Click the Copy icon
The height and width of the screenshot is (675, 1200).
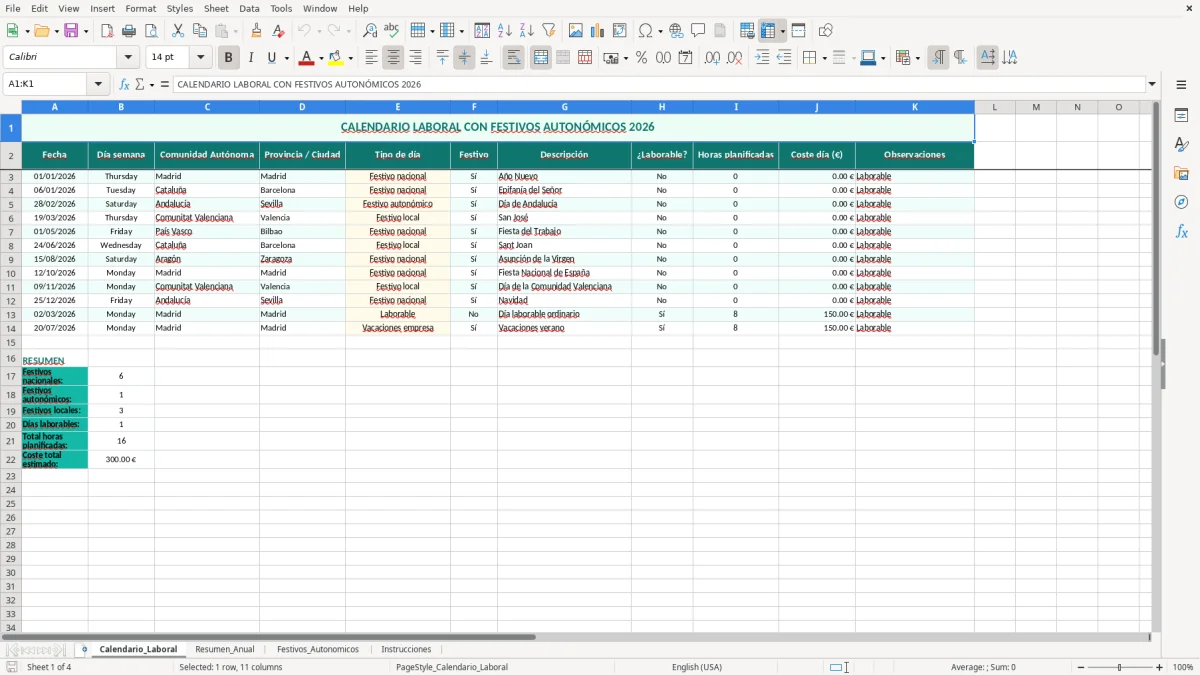pos(200,31)
